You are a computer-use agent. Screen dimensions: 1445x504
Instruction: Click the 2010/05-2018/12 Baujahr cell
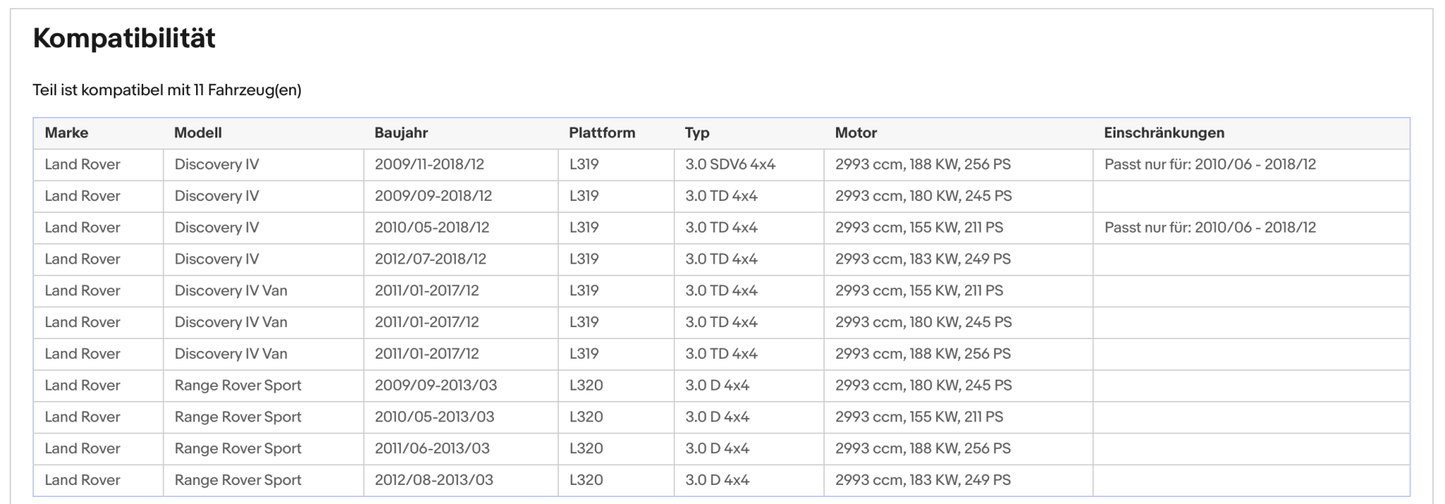pos(432,227)
